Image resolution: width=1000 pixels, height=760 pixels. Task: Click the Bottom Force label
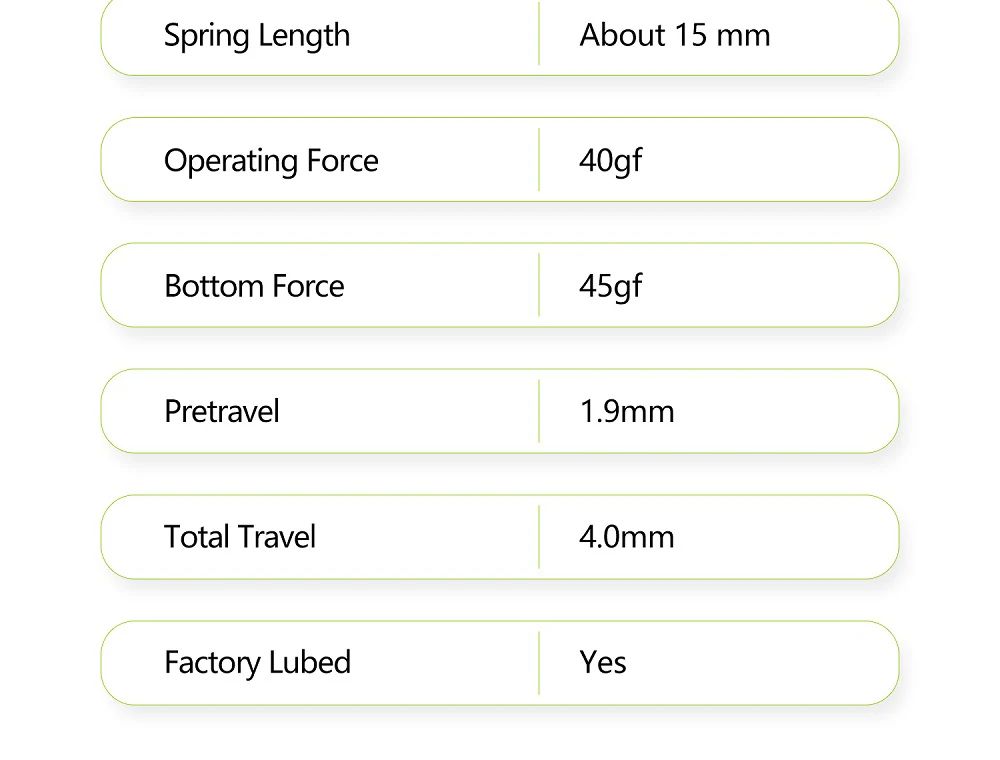point(254,287)
